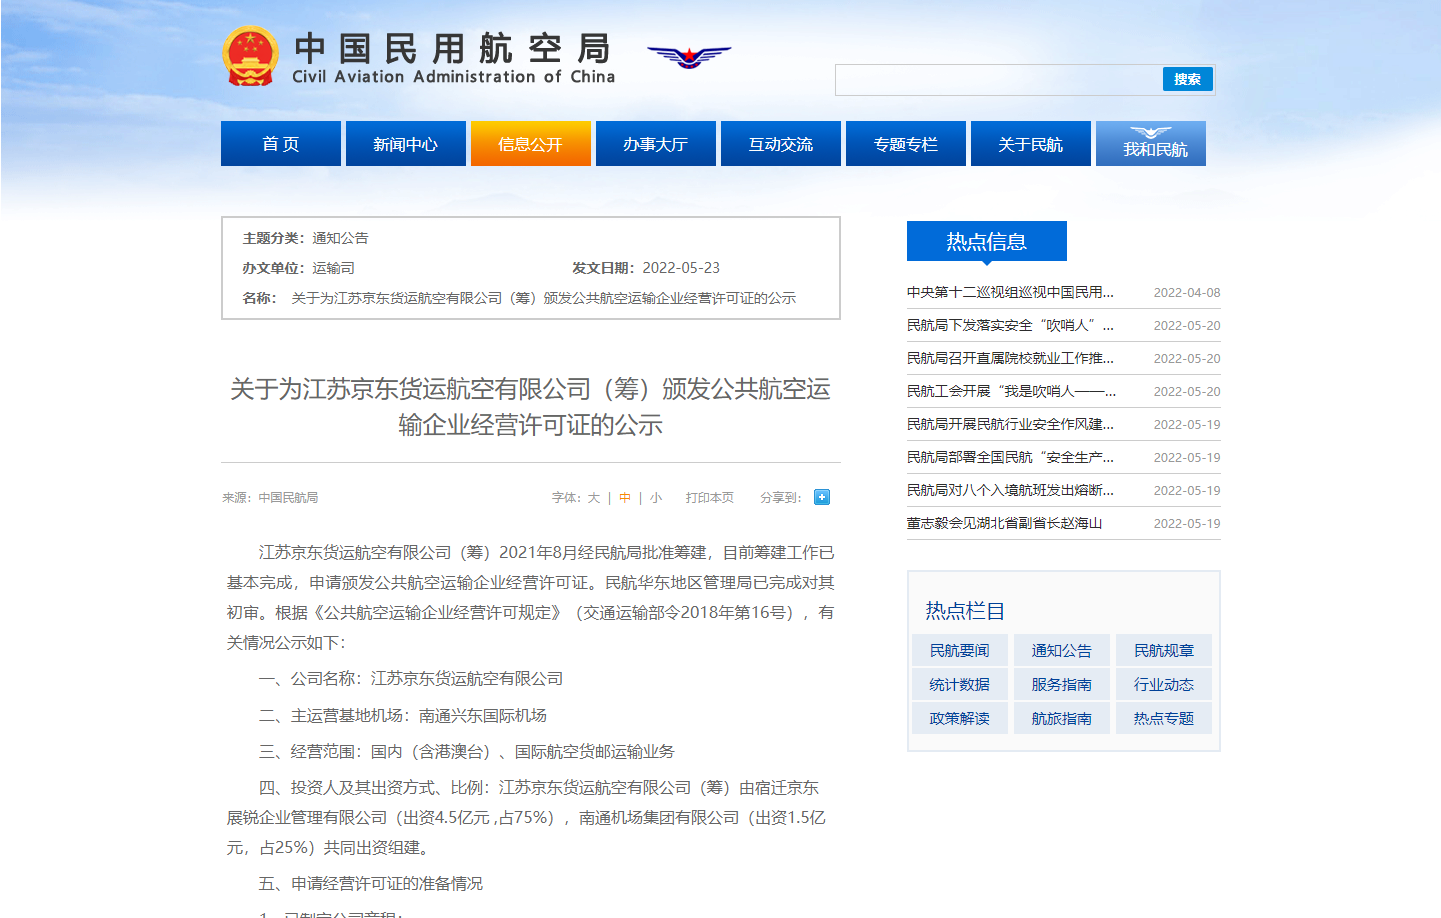The width and height of the screenshot is (1441, 918).
Task: Click the CAAC winged aviation emblem
Action: [x=689, y=56]
